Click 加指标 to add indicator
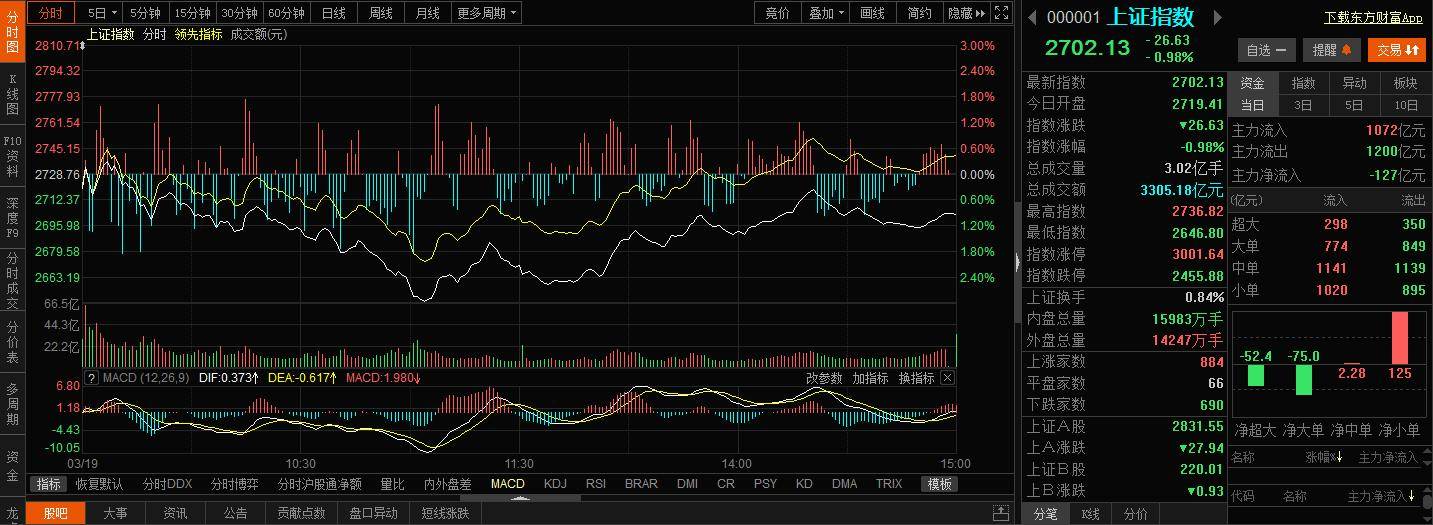Viewport: 1433px width, 525px height. (x=870, y=378)
